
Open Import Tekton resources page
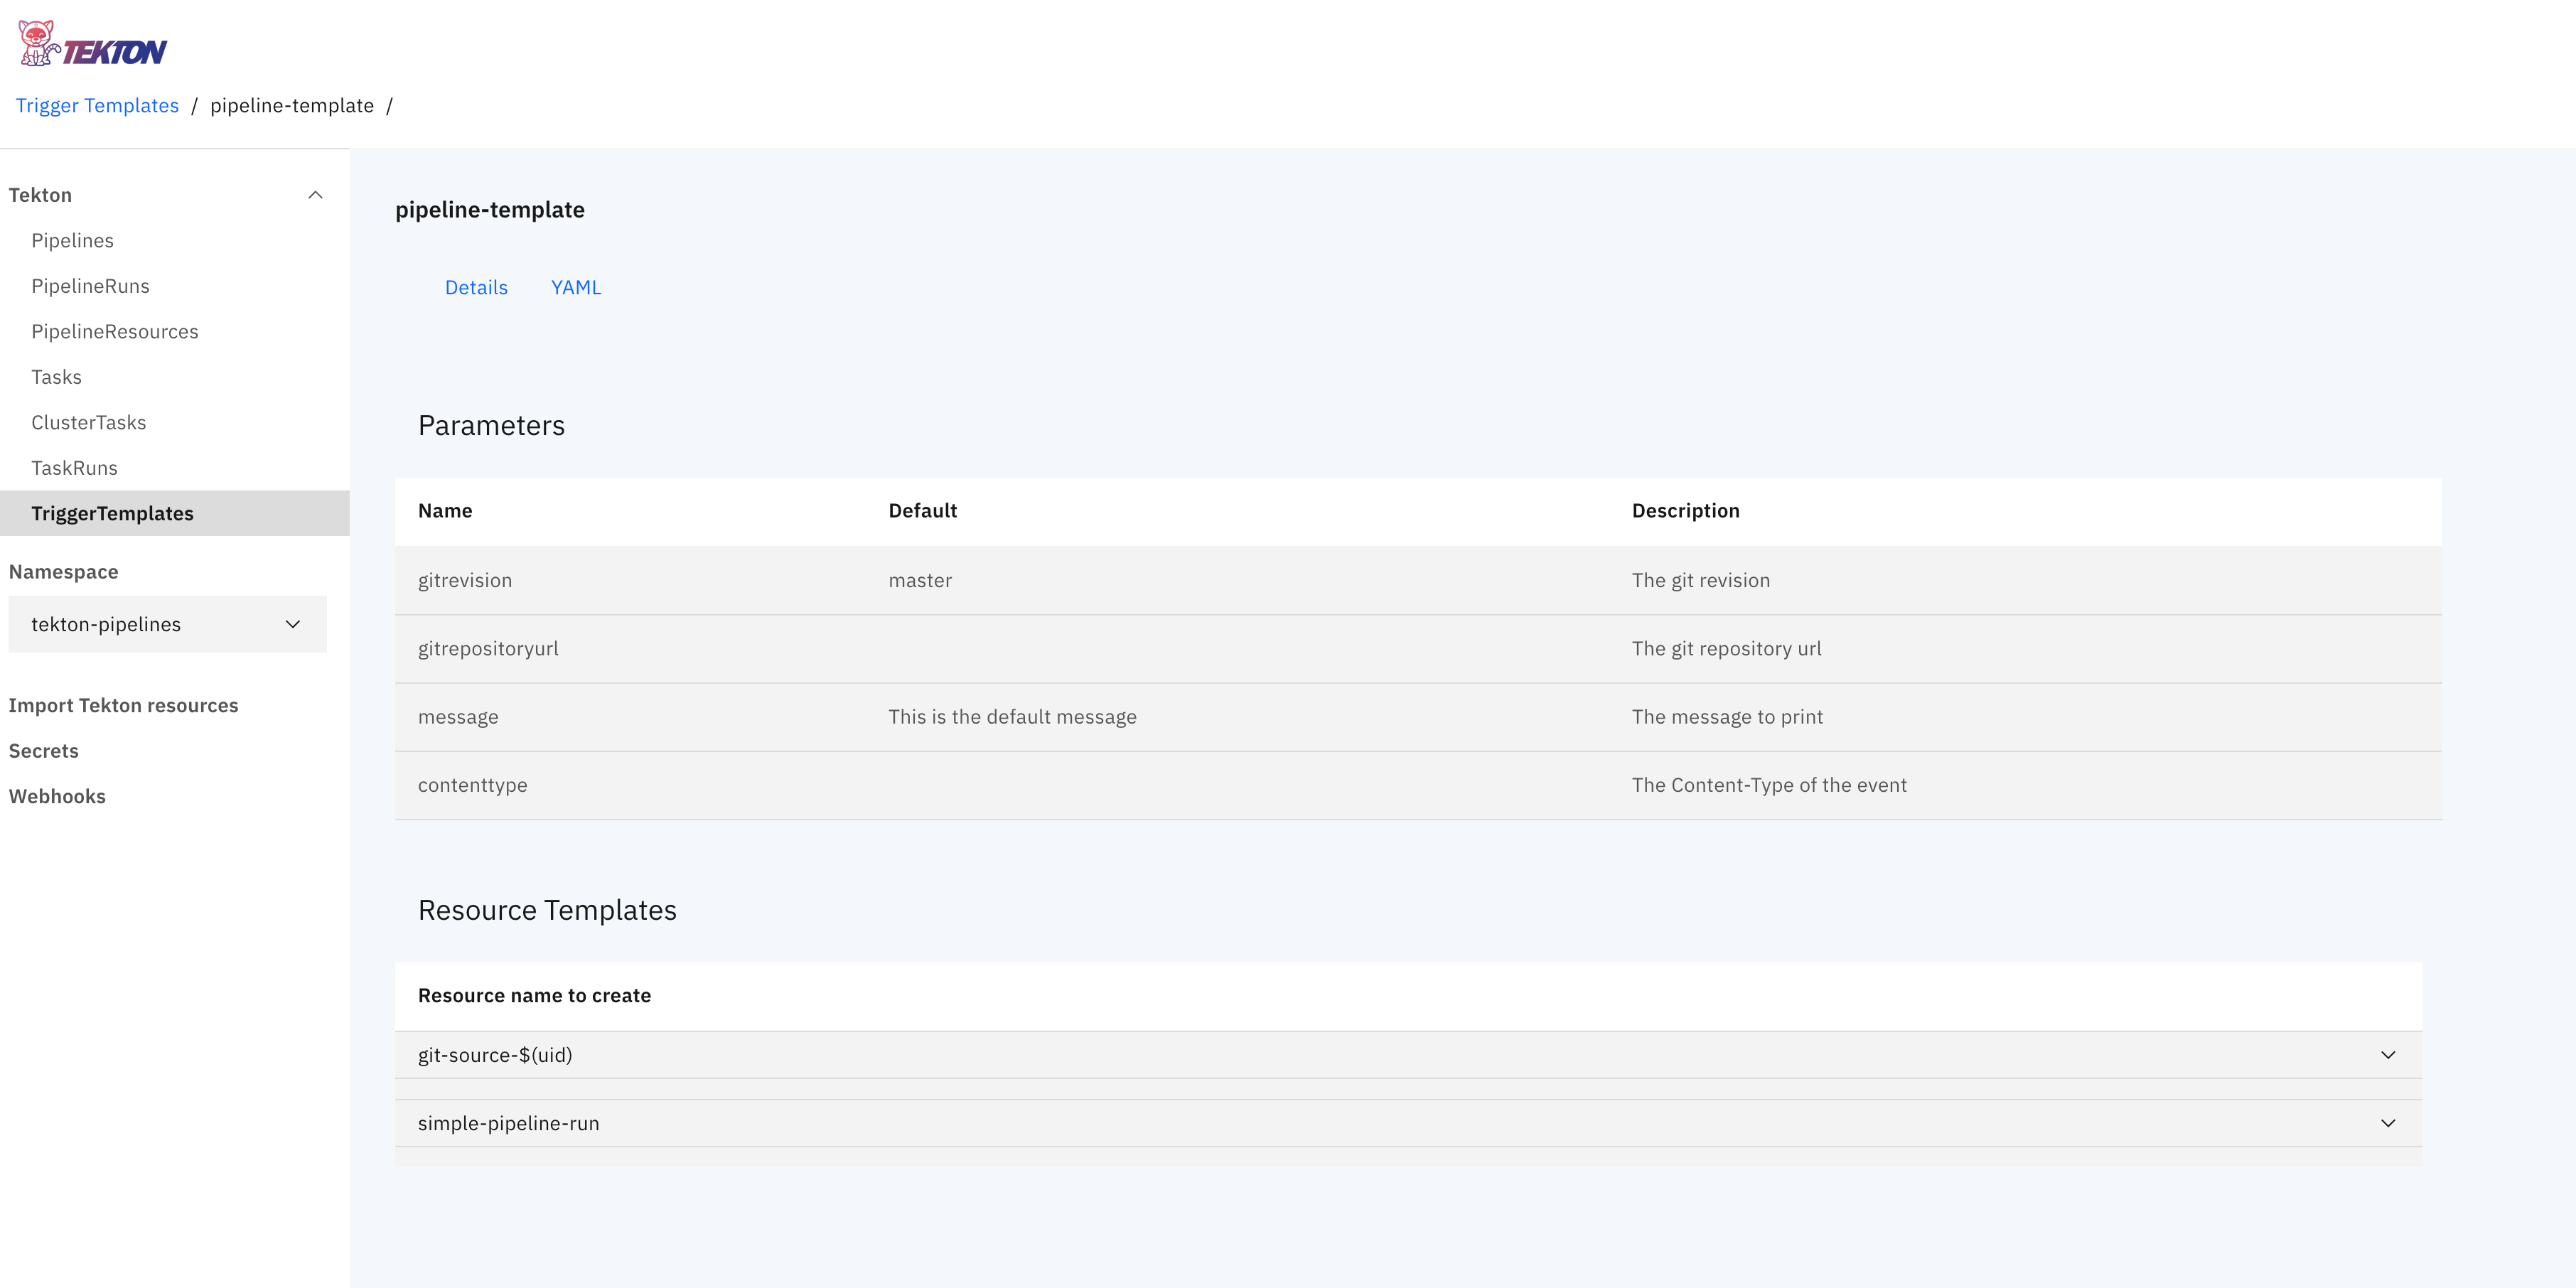123,705
